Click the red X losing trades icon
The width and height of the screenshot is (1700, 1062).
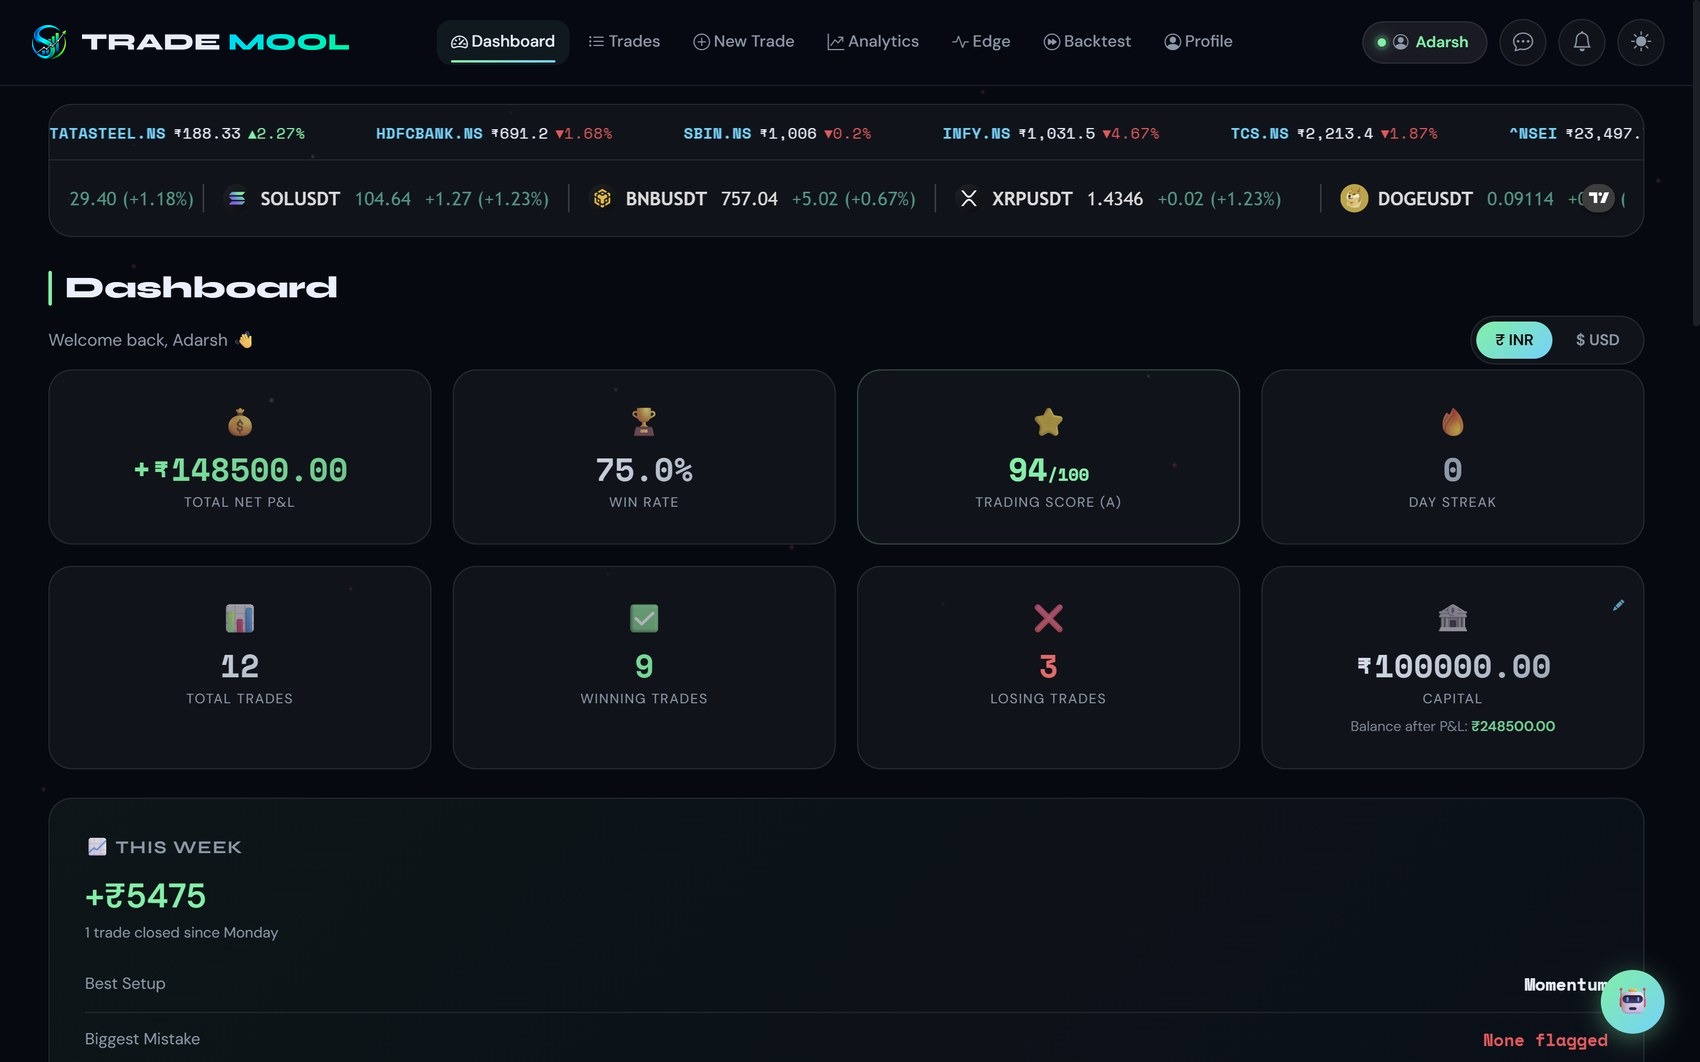1048,618
